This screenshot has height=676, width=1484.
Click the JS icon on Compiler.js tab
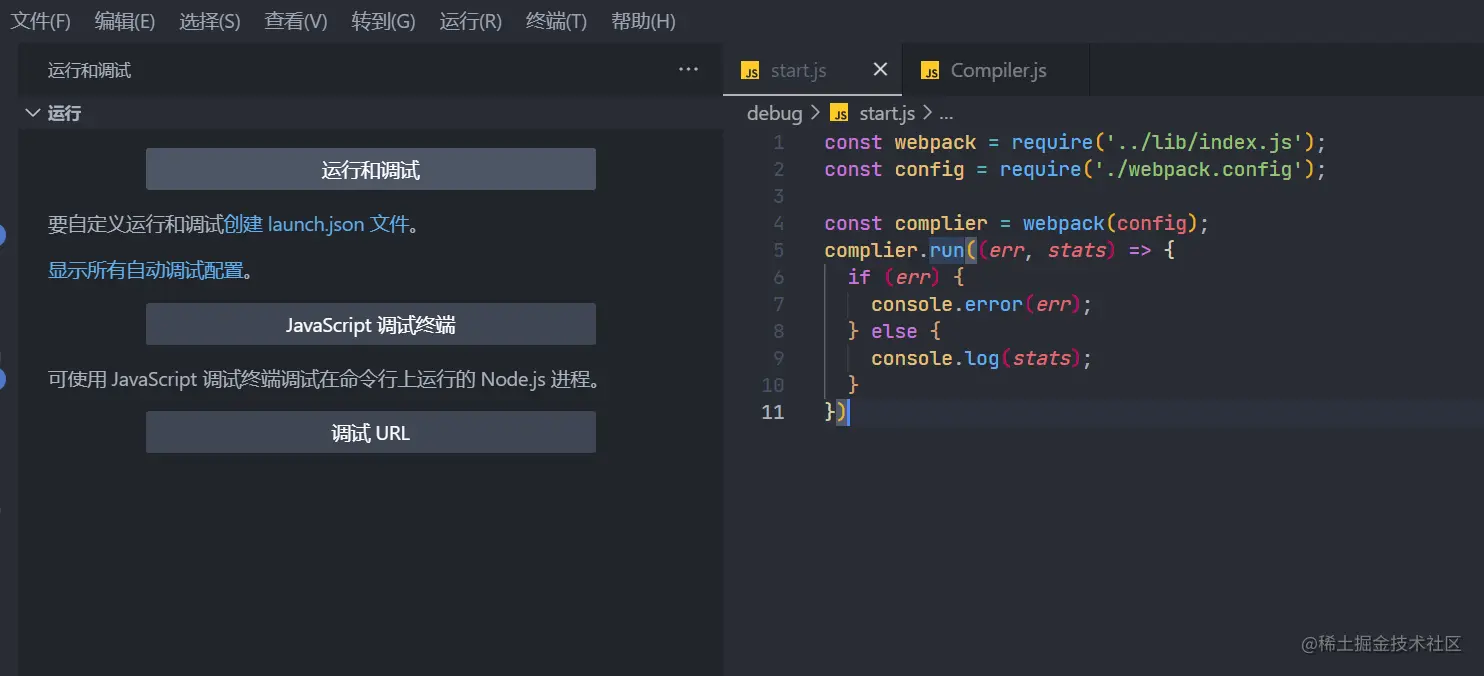pyautogui.click(x=930, y=71)
